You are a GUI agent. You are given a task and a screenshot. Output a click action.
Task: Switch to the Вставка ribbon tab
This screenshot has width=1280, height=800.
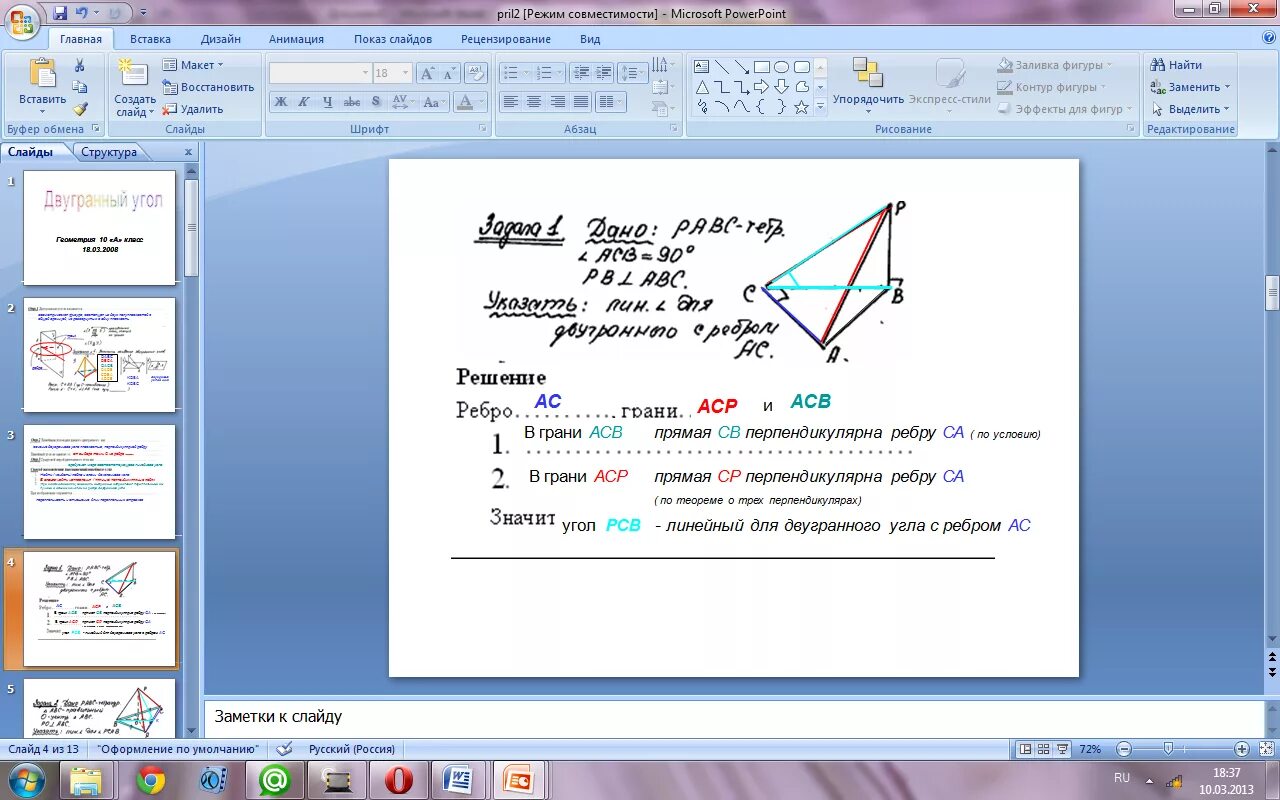pos(150,39)
